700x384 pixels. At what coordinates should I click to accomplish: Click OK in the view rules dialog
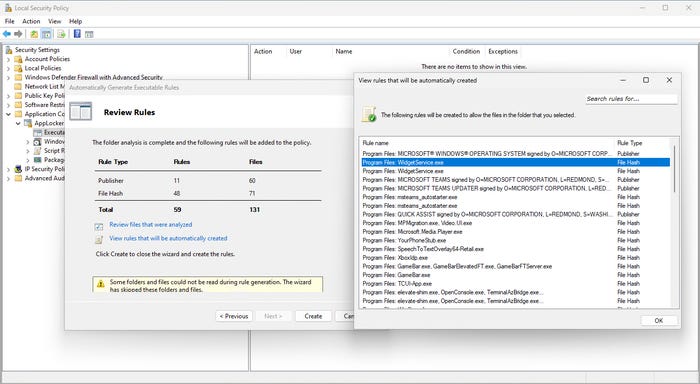click(659, 321)
